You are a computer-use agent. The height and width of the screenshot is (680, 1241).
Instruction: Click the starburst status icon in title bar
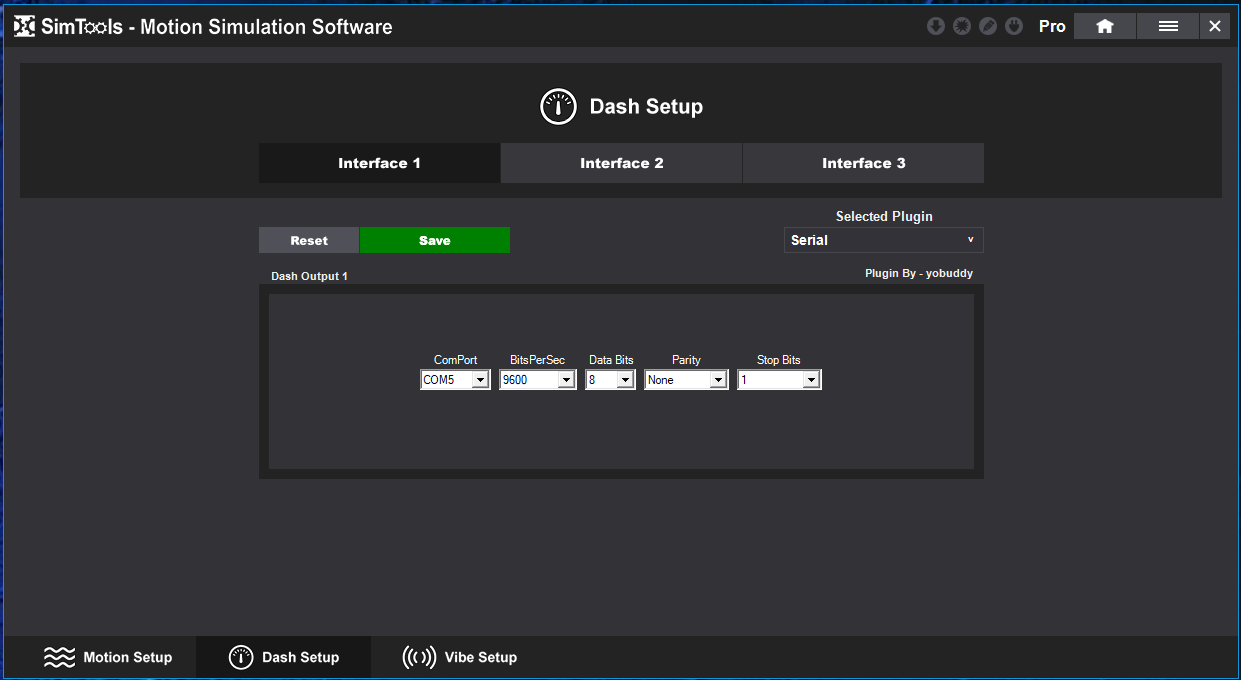962,26
